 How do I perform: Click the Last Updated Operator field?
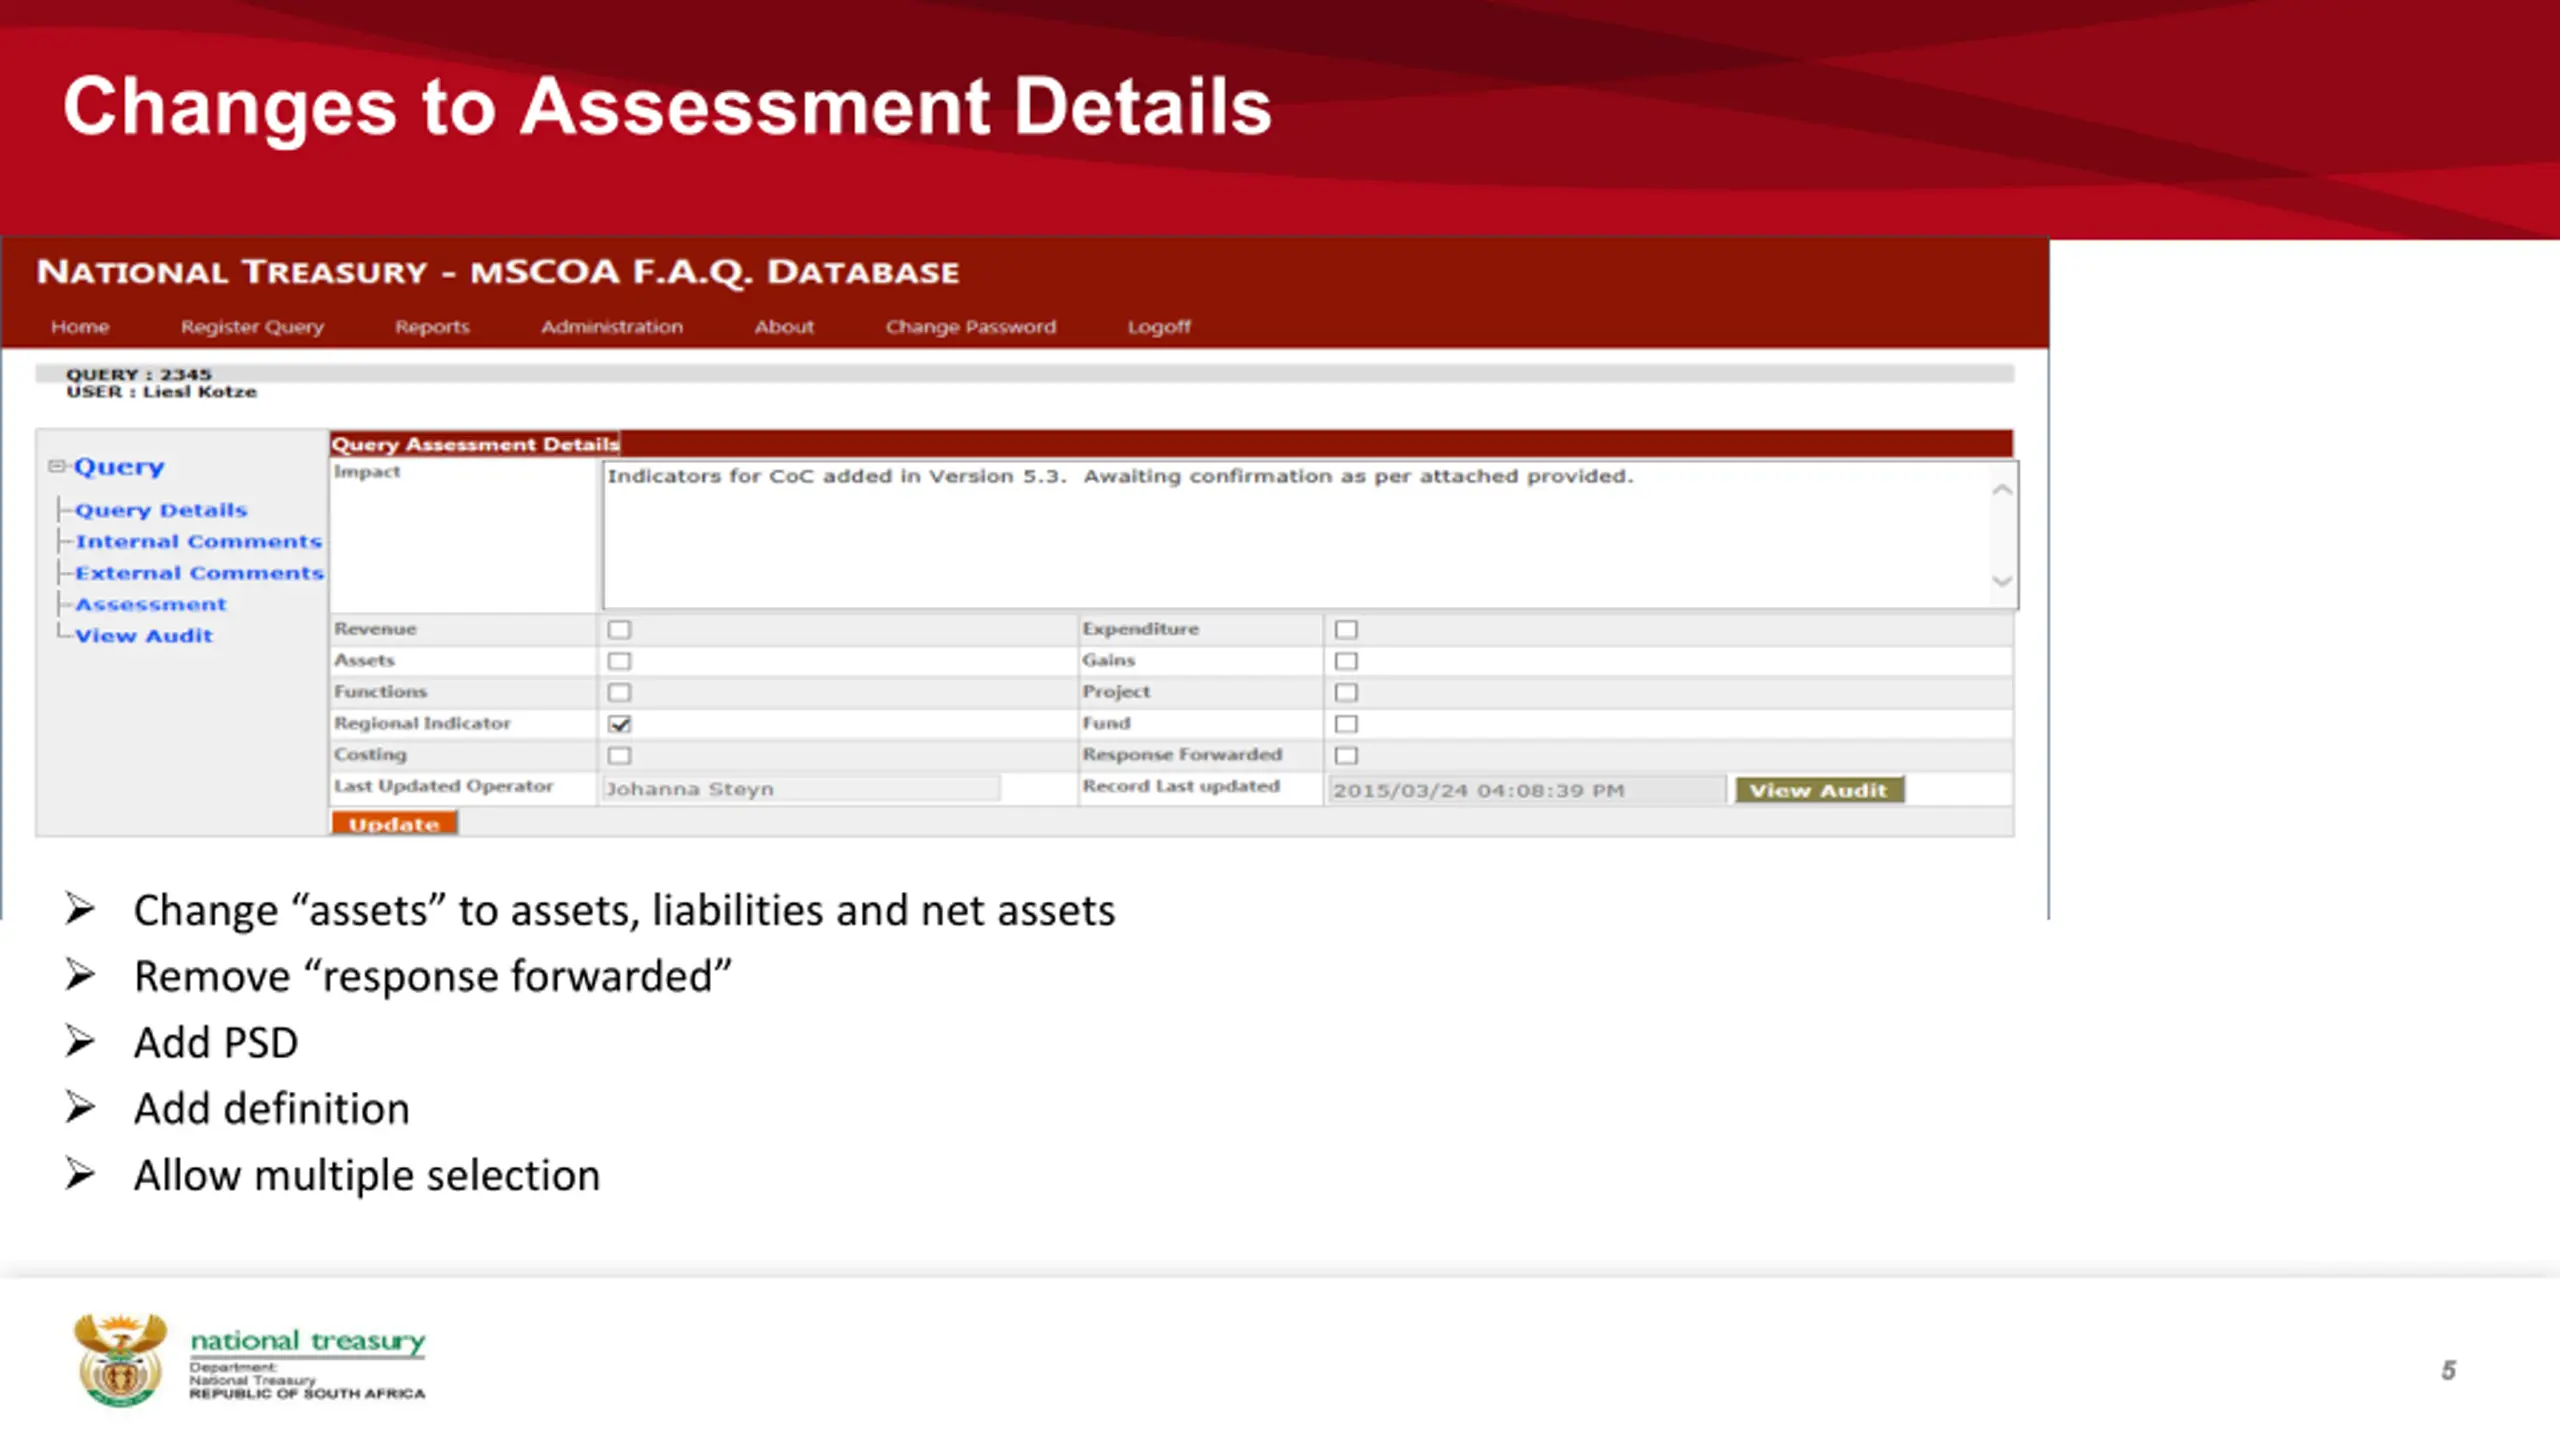coord(800,789)
